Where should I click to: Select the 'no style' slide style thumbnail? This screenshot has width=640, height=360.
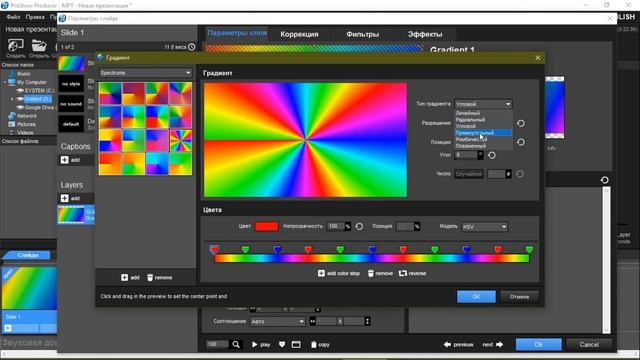click(x=71, y=84)
